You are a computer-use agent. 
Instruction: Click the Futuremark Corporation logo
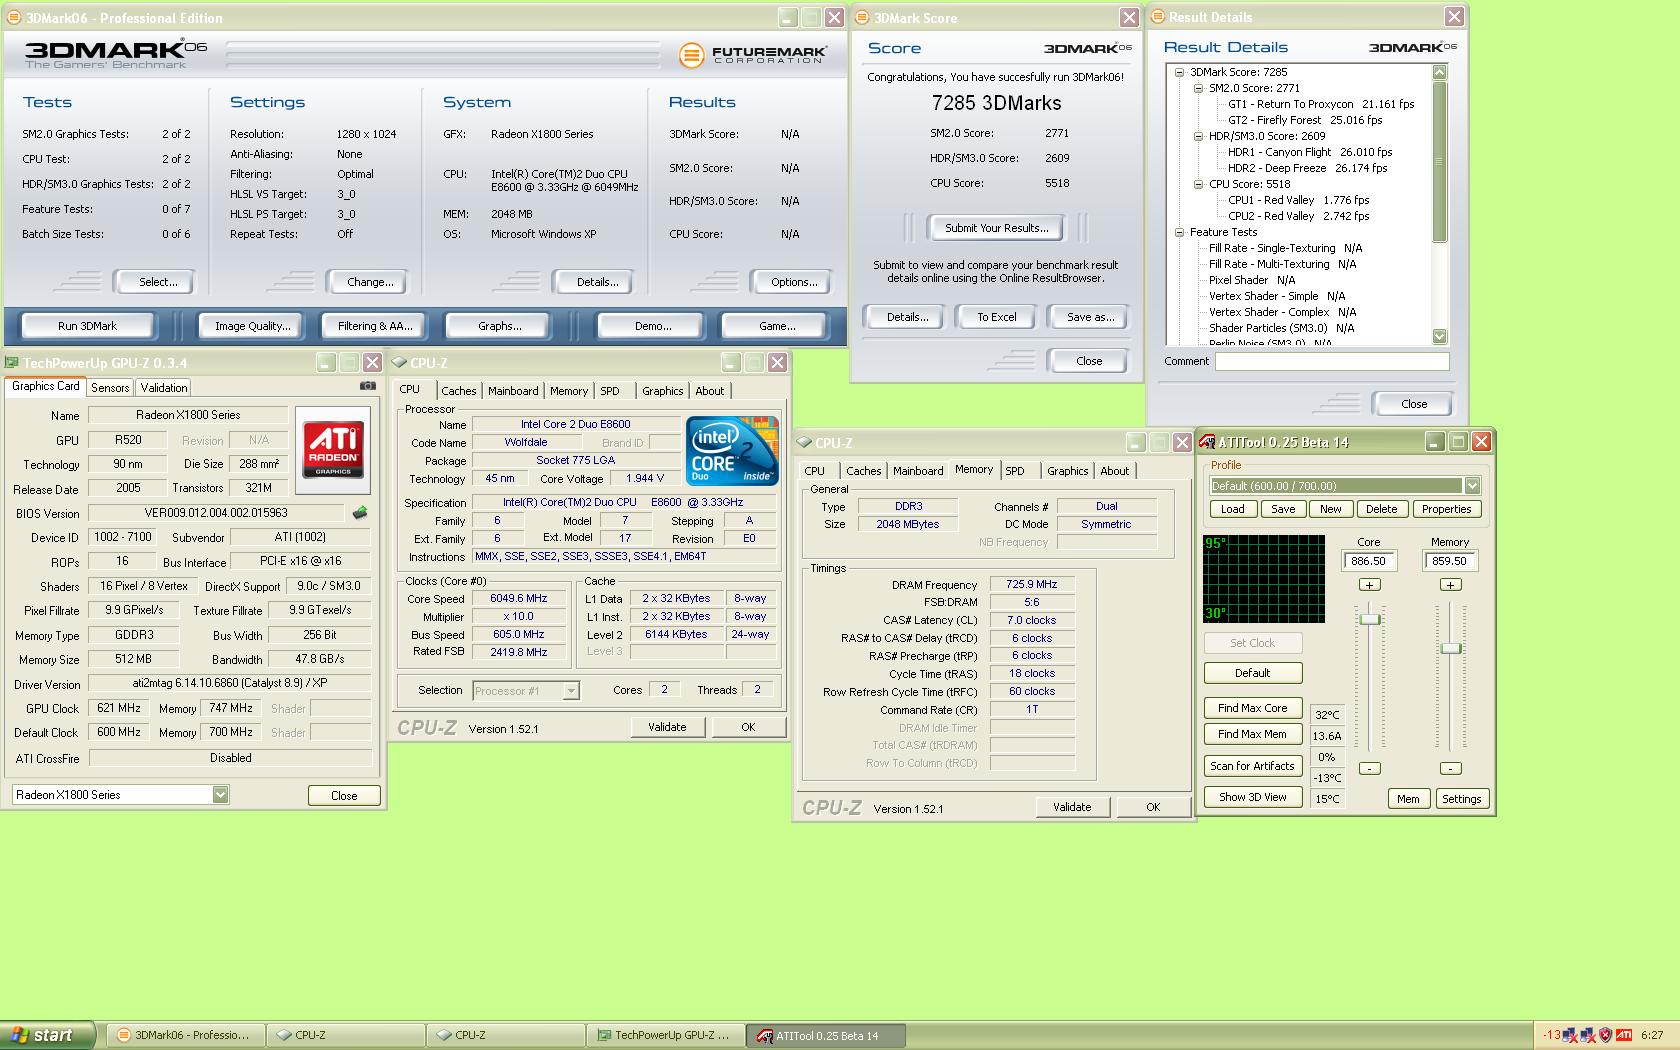click(753, 55)
